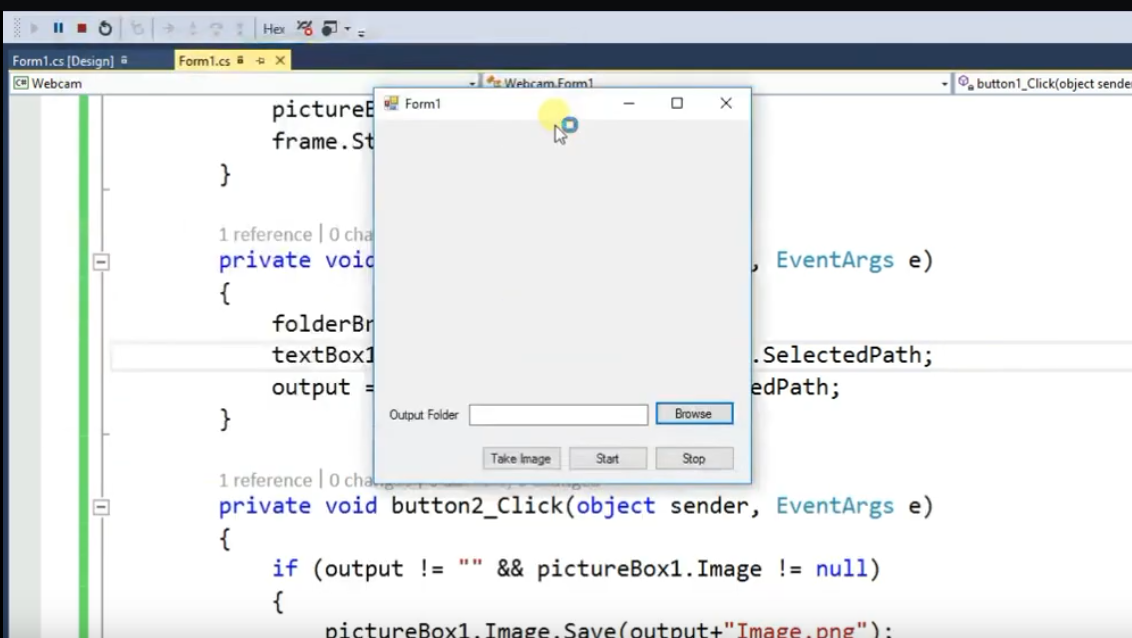Focus the Output Folder text box
Screen dimensions: 1132x638
tap(558, 415)
